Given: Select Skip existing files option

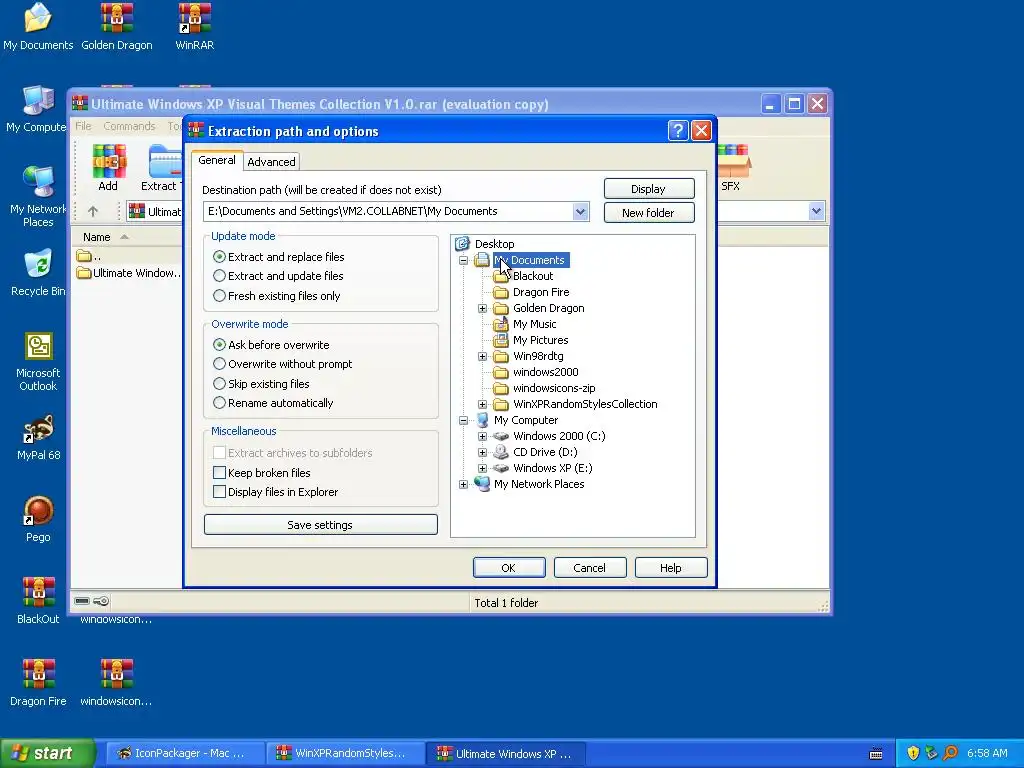Looking at the screenshot, I should [261, 384].
